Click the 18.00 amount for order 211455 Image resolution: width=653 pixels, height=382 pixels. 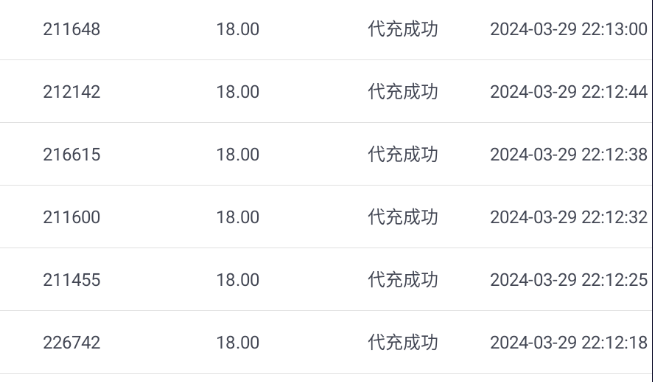238,280
